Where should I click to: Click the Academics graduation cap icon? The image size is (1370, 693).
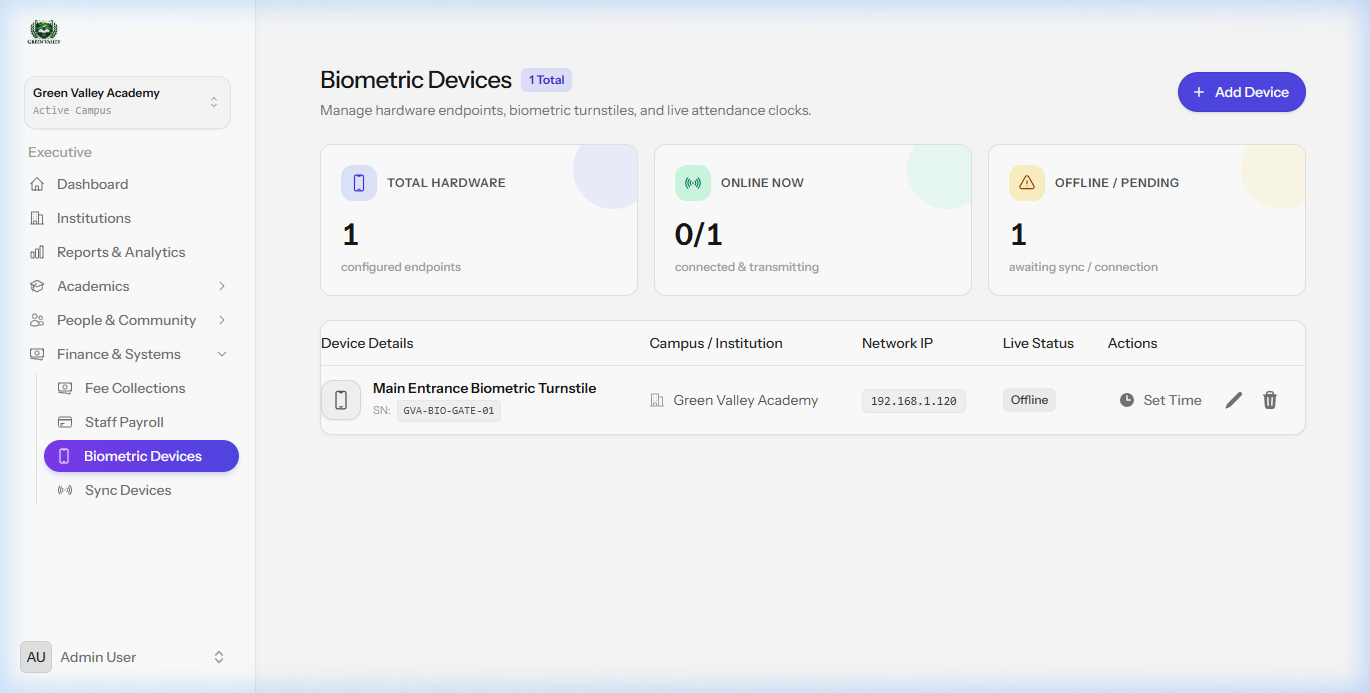tap(37, 286)
